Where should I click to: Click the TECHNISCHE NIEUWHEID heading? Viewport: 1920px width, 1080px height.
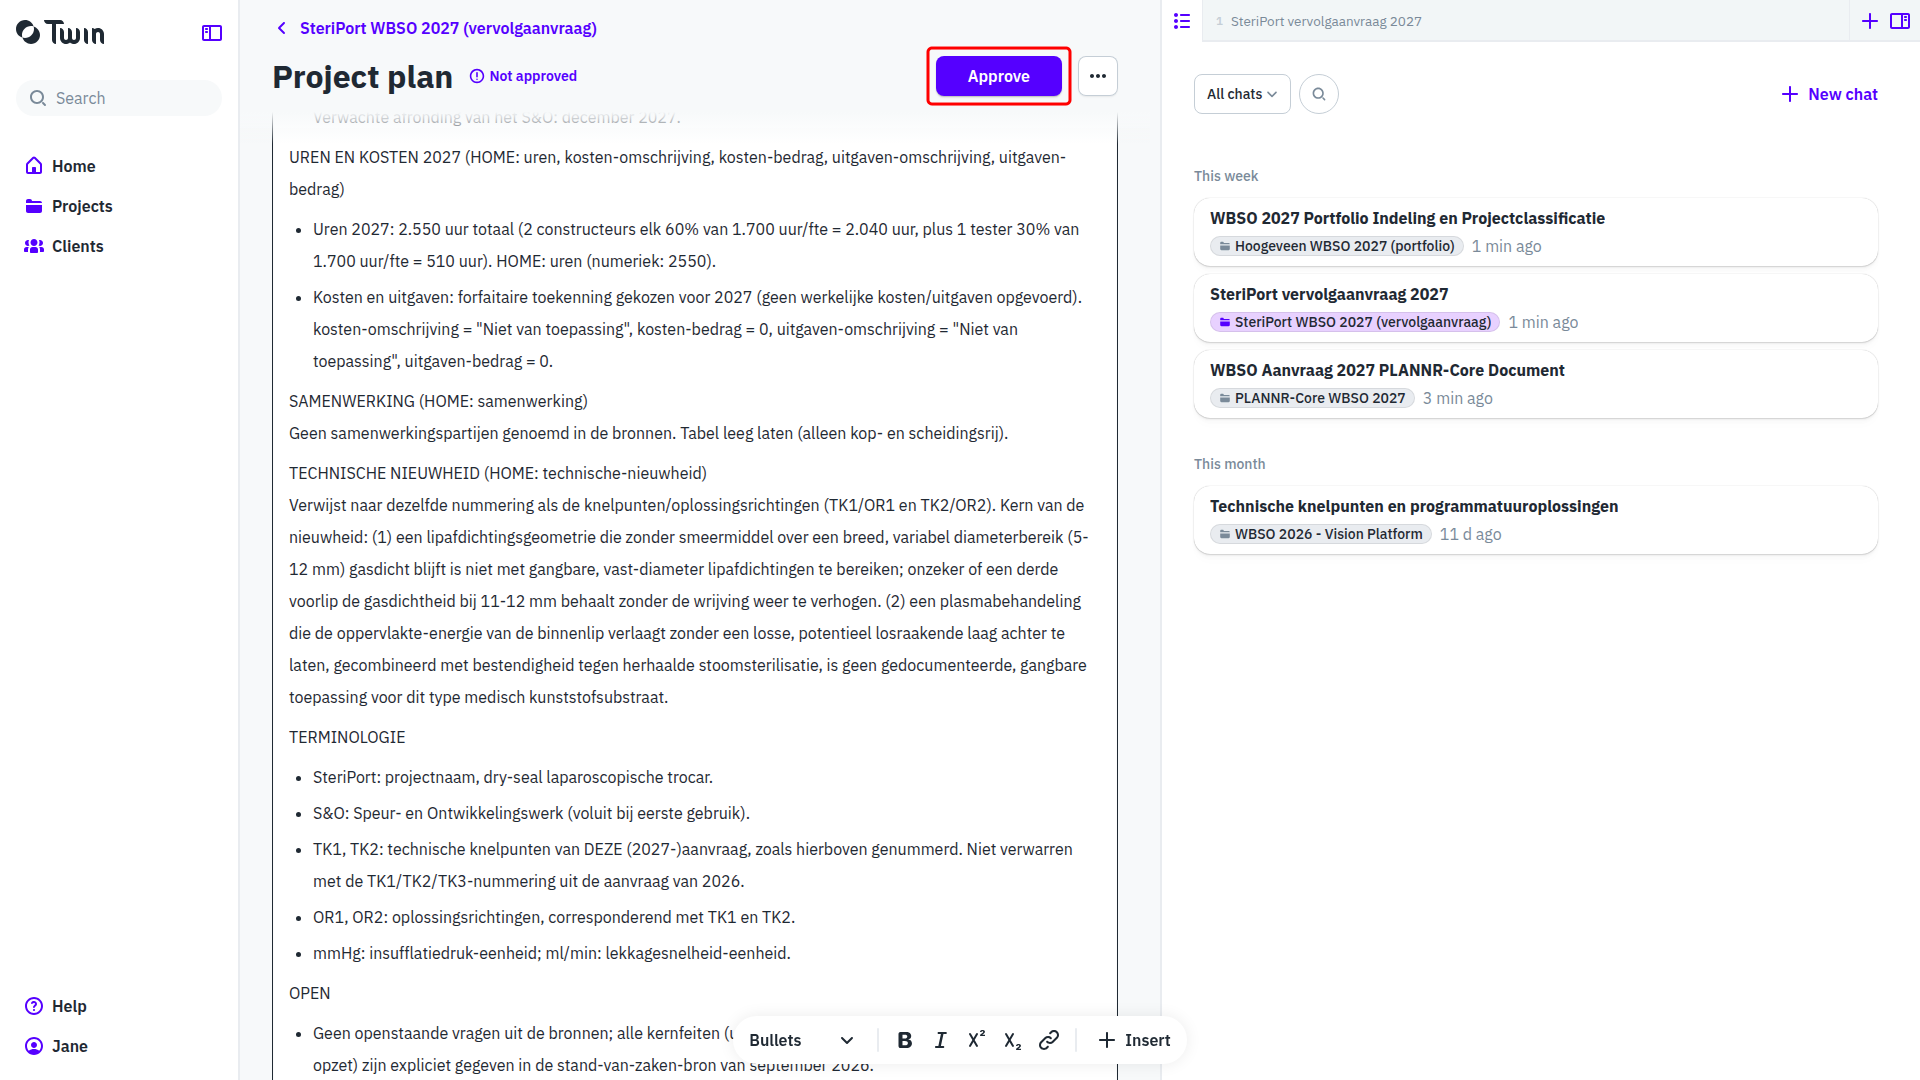(x=498, y=473)
